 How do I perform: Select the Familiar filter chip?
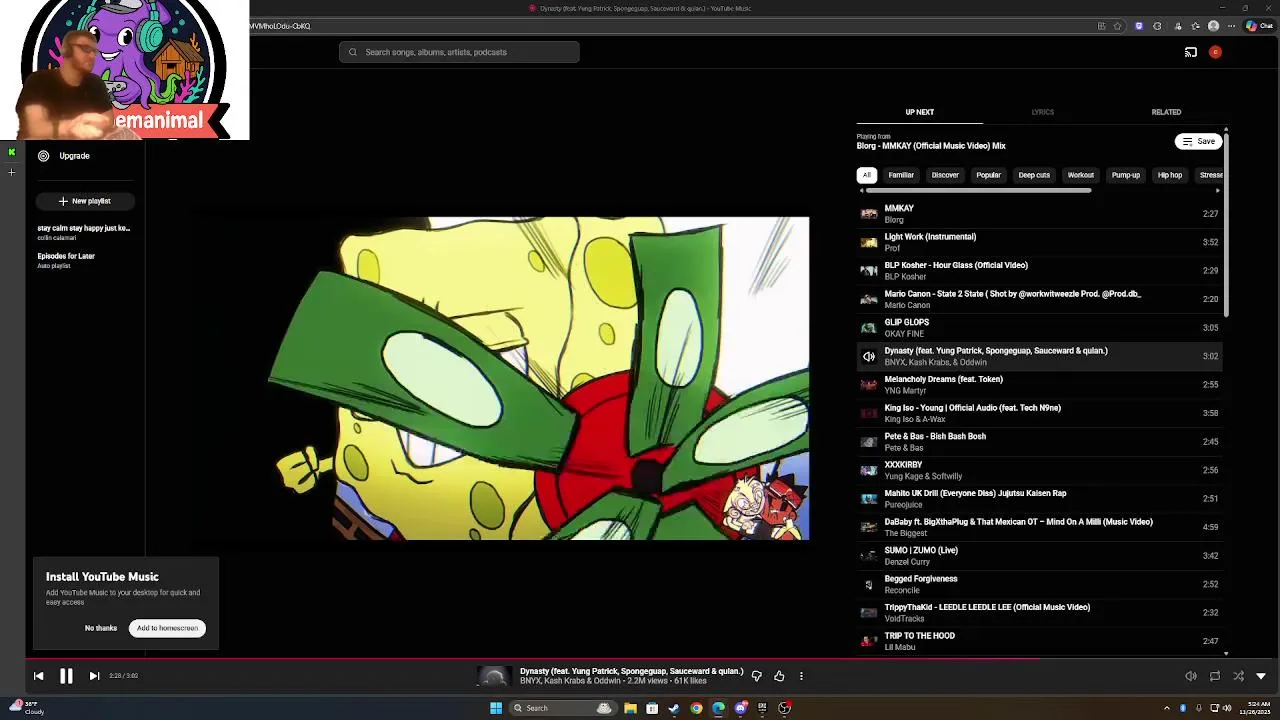tap(901, 175)
